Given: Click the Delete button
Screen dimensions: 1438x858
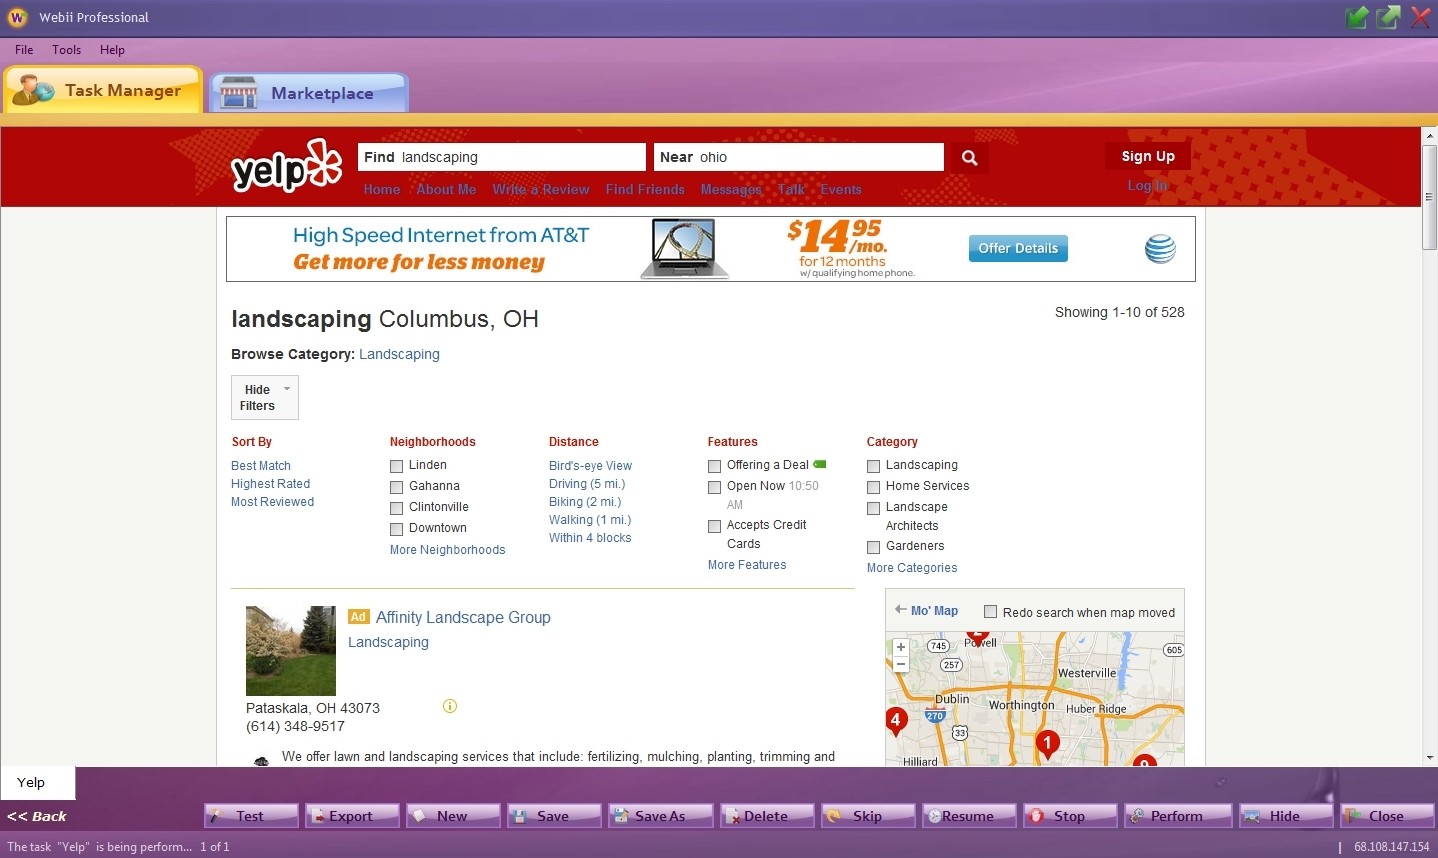Looking at the screenshot, I should [767, 816].
